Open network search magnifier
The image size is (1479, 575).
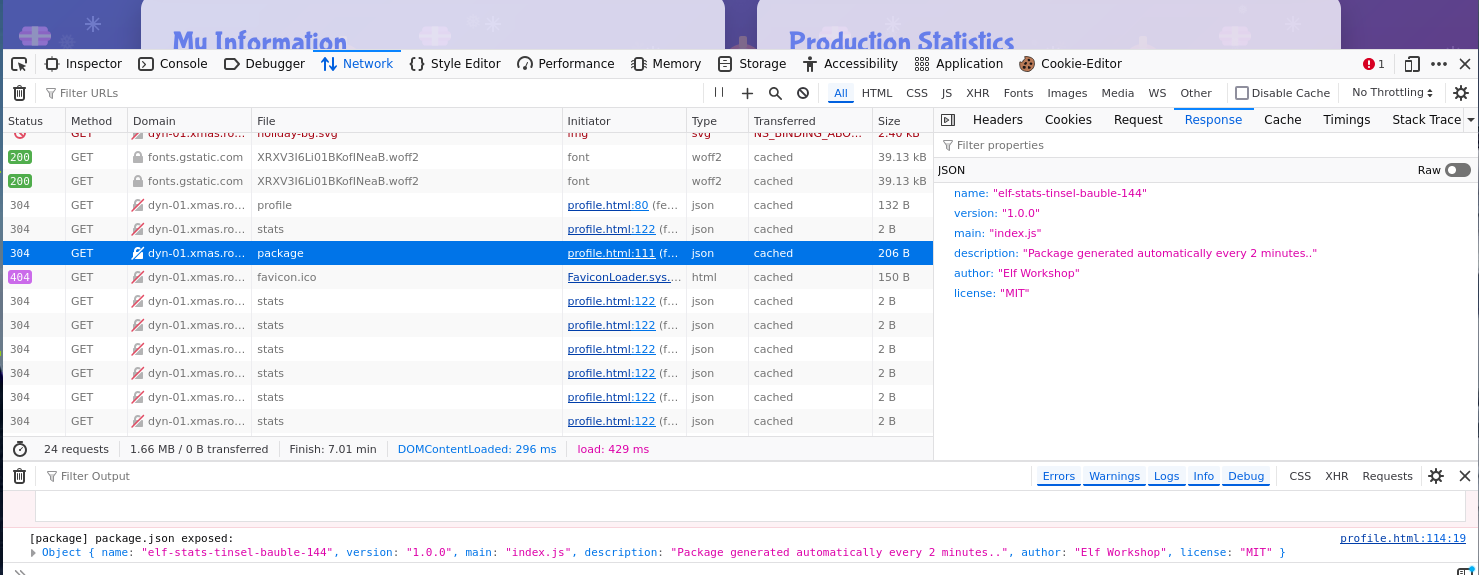(775, 93)
